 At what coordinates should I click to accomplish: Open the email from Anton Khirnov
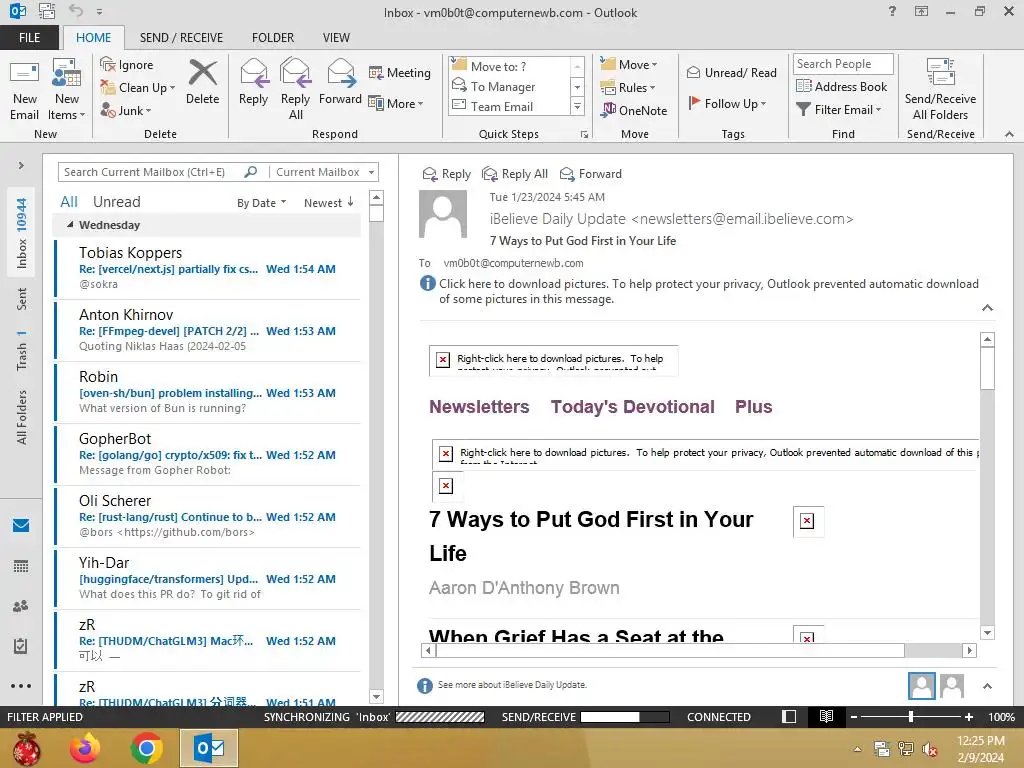coord(208,330)
